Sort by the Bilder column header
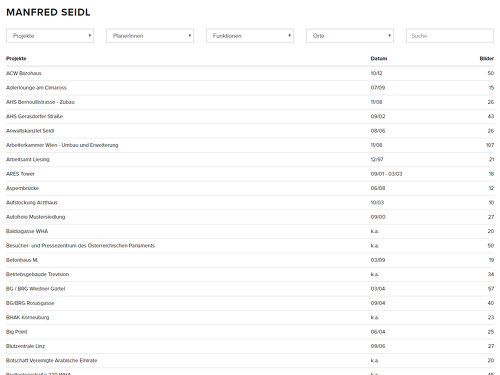Viewport: 500px width, 375px height. coord(487,59)
